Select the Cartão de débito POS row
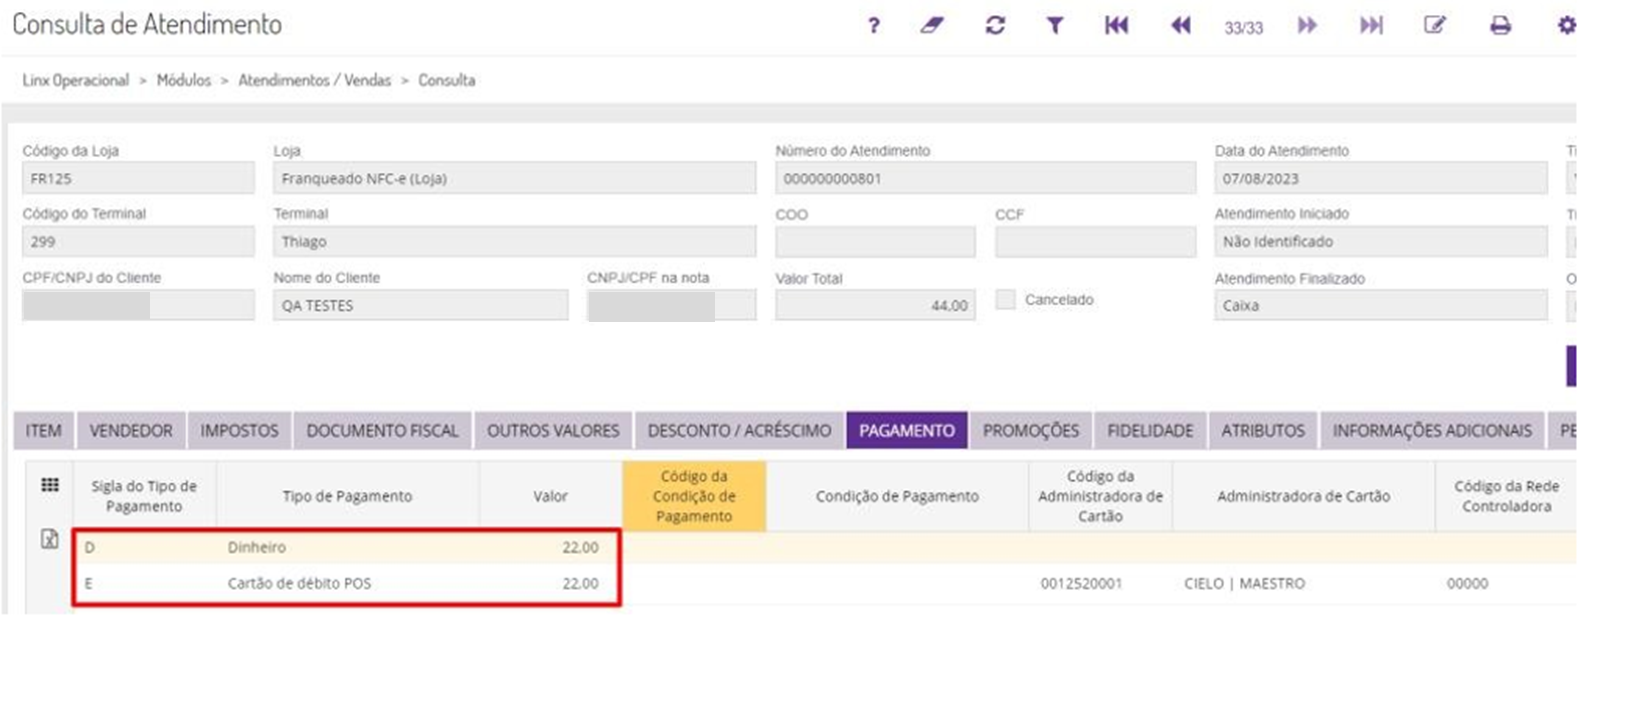 point(824,583)
